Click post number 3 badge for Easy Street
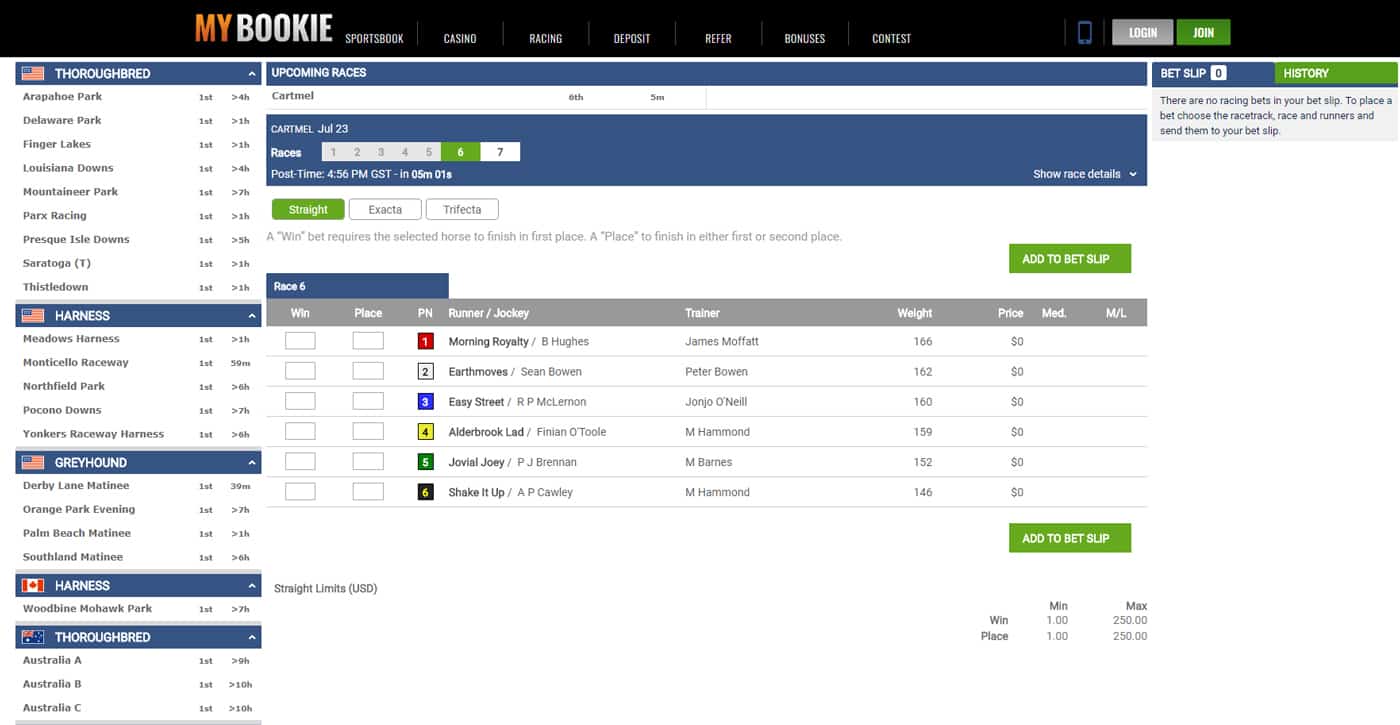The image size is (1400, 725). click(x=425, y=401)
